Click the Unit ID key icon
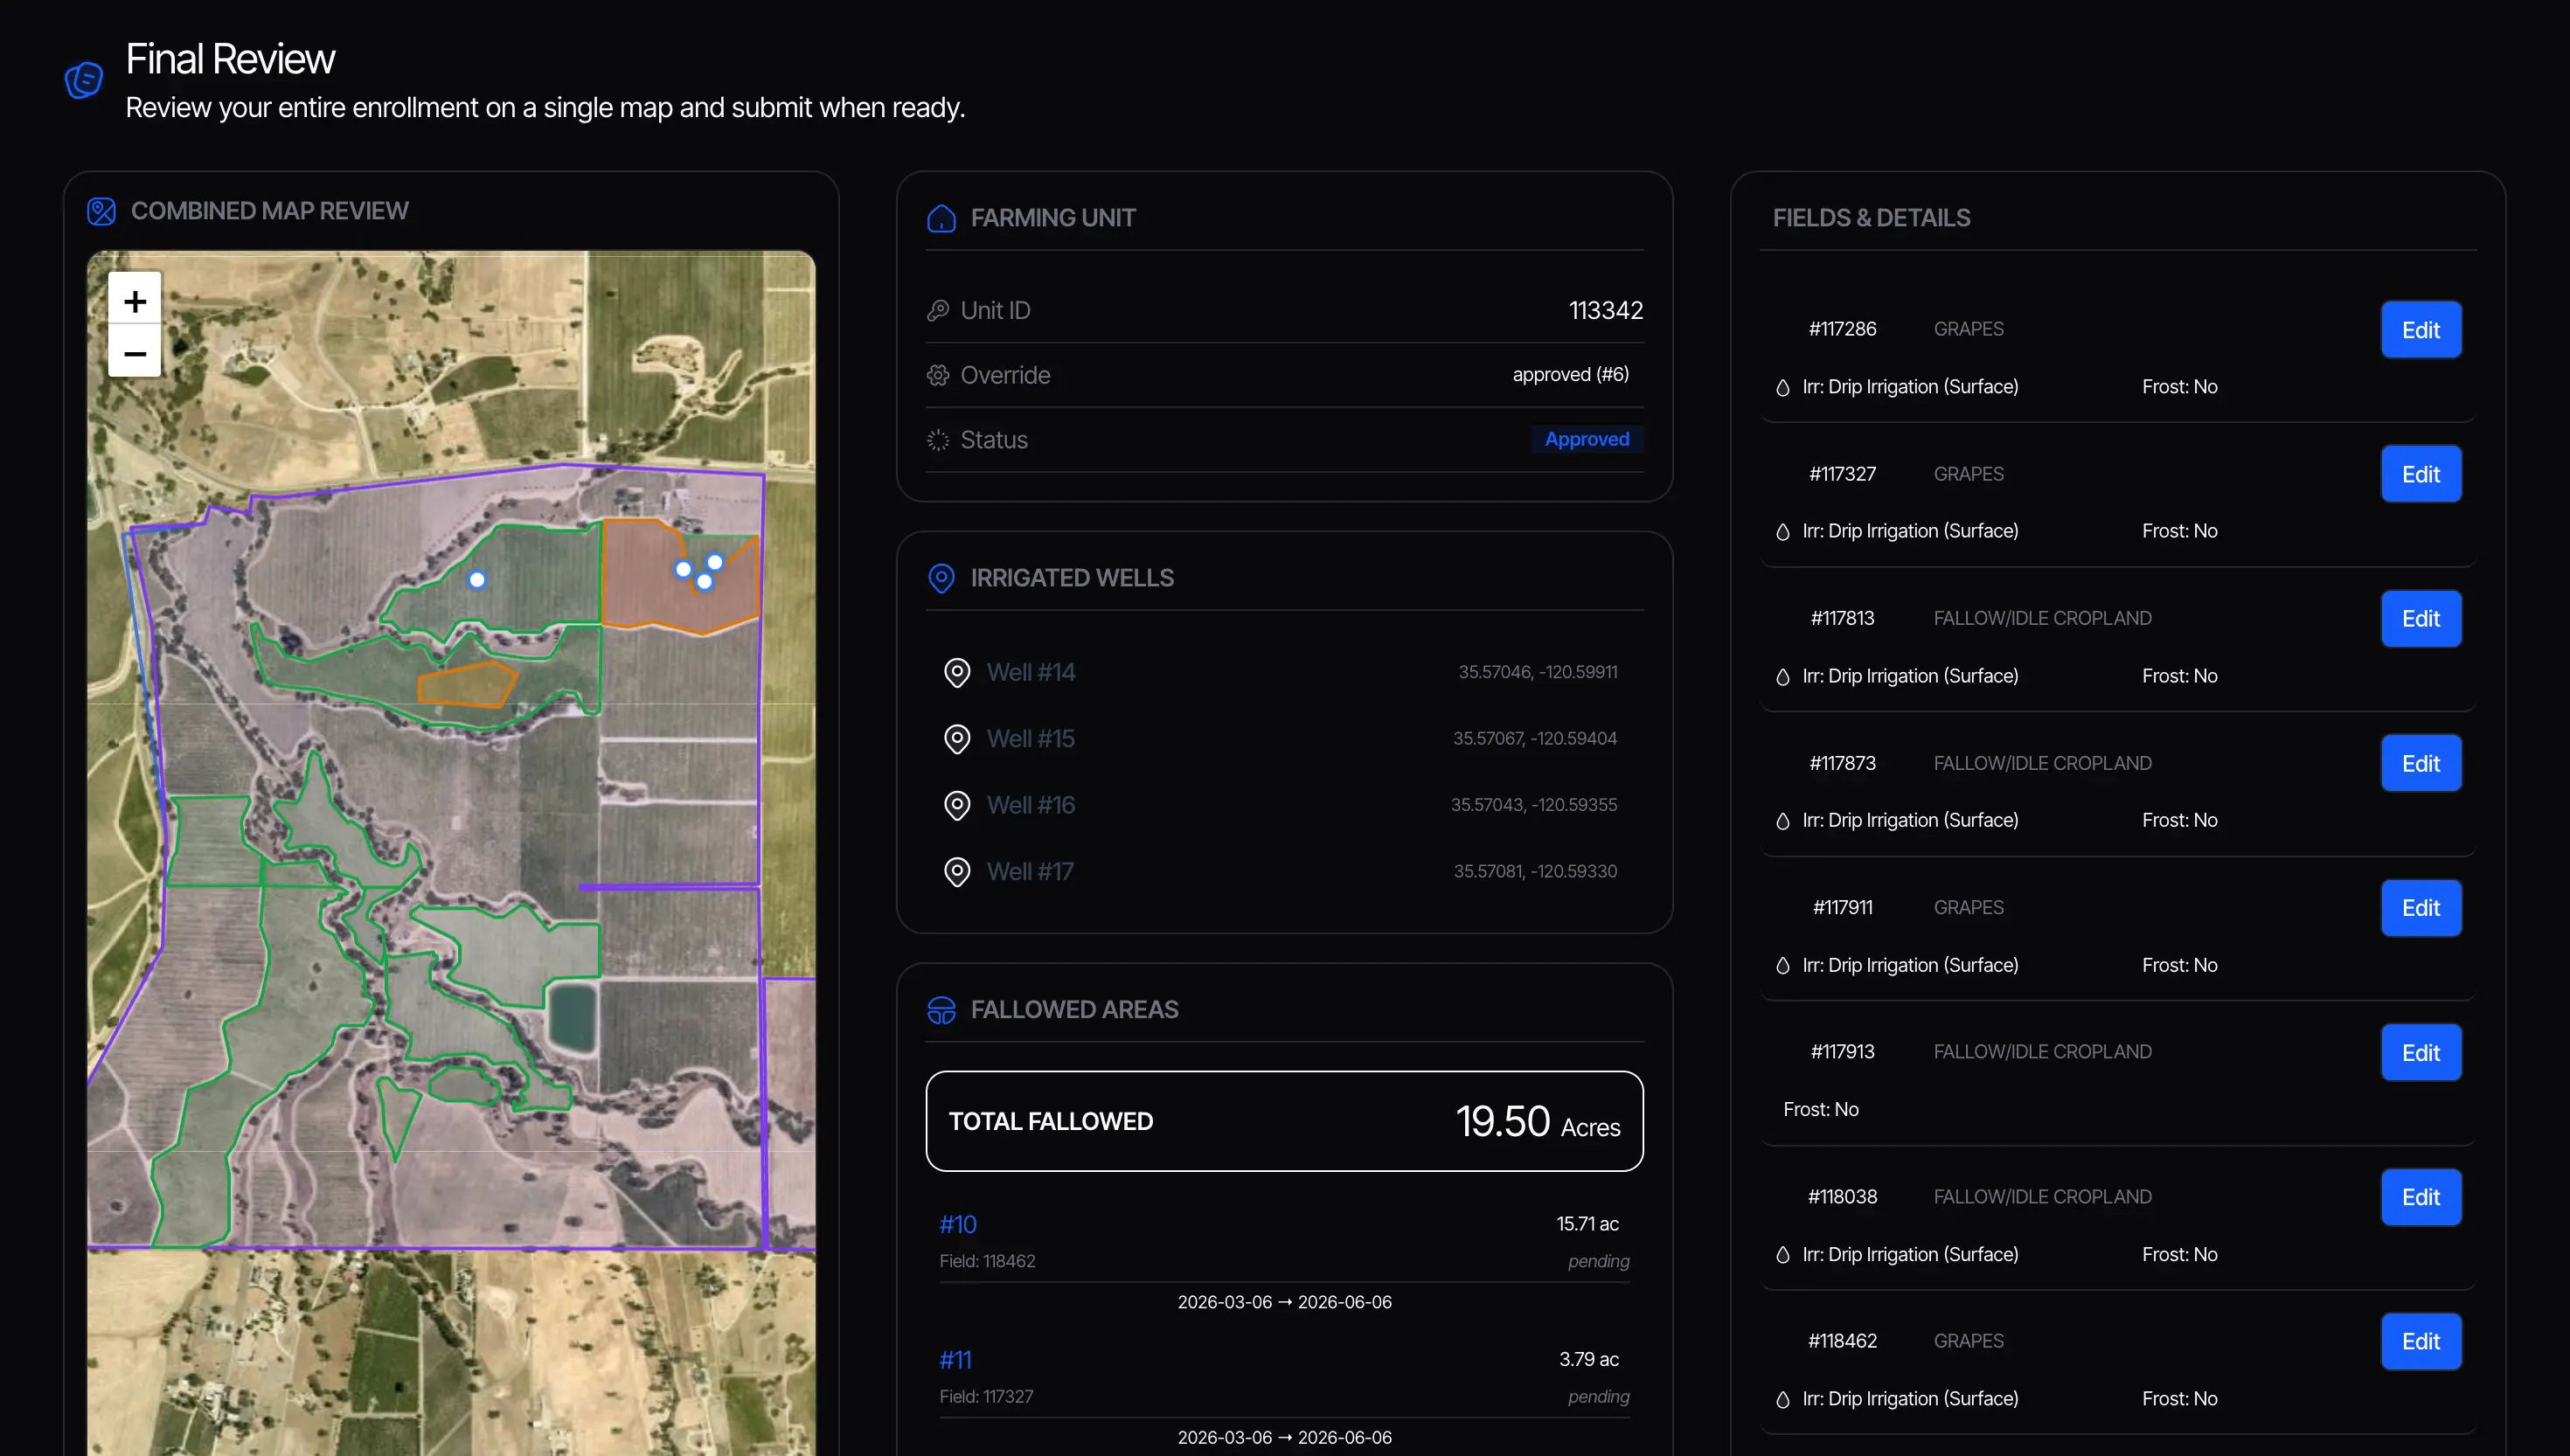2570x1456 pixels. [x=939, y=310]
